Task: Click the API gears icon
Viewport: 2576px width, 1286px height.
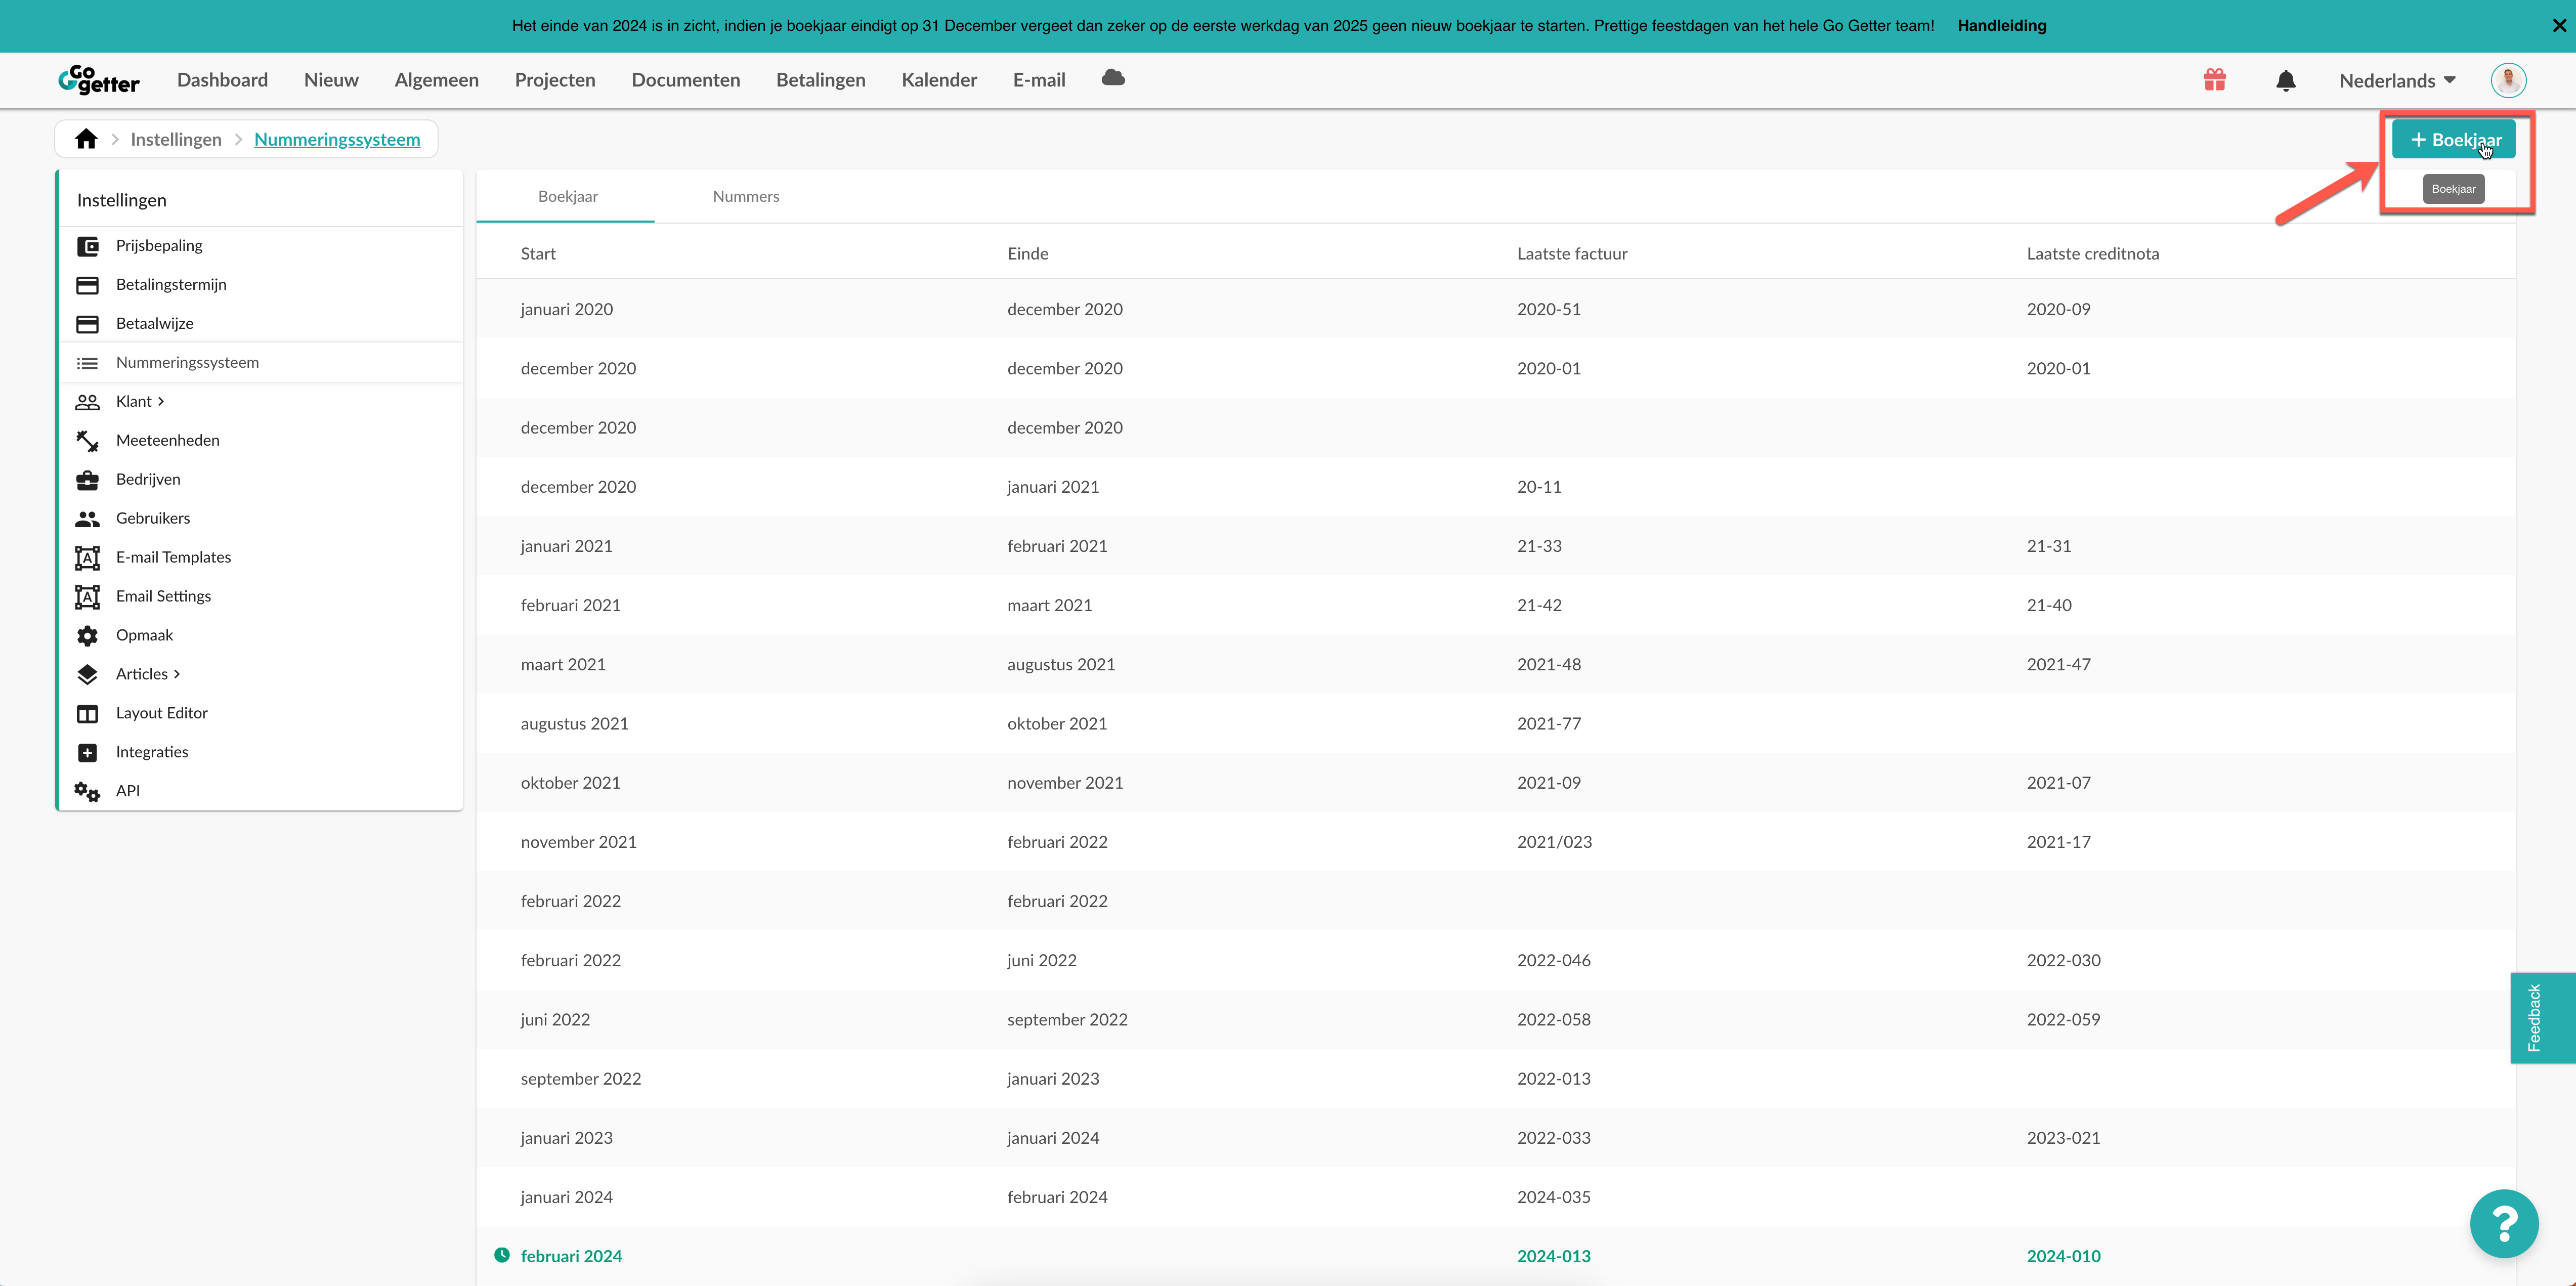Action: pos(88,792)
